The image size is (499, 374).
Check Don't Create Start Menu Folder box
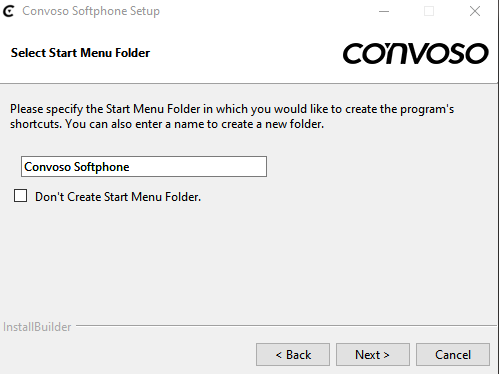tap(20, 196)
